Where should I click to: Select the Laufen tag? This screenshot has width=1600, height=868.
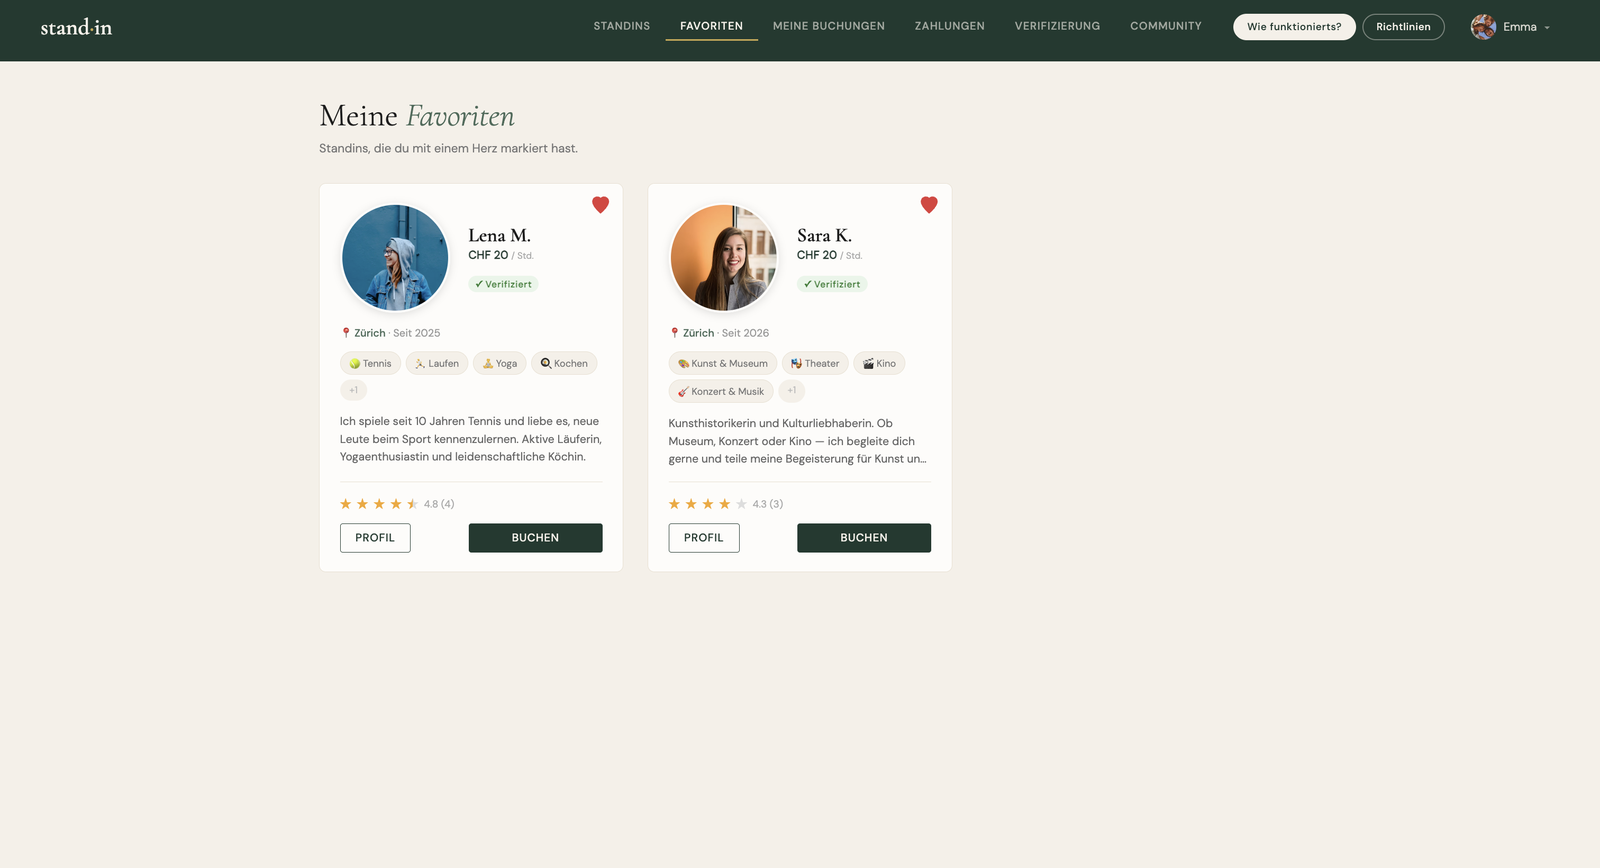pyautogui.click(x=437, y=363)
